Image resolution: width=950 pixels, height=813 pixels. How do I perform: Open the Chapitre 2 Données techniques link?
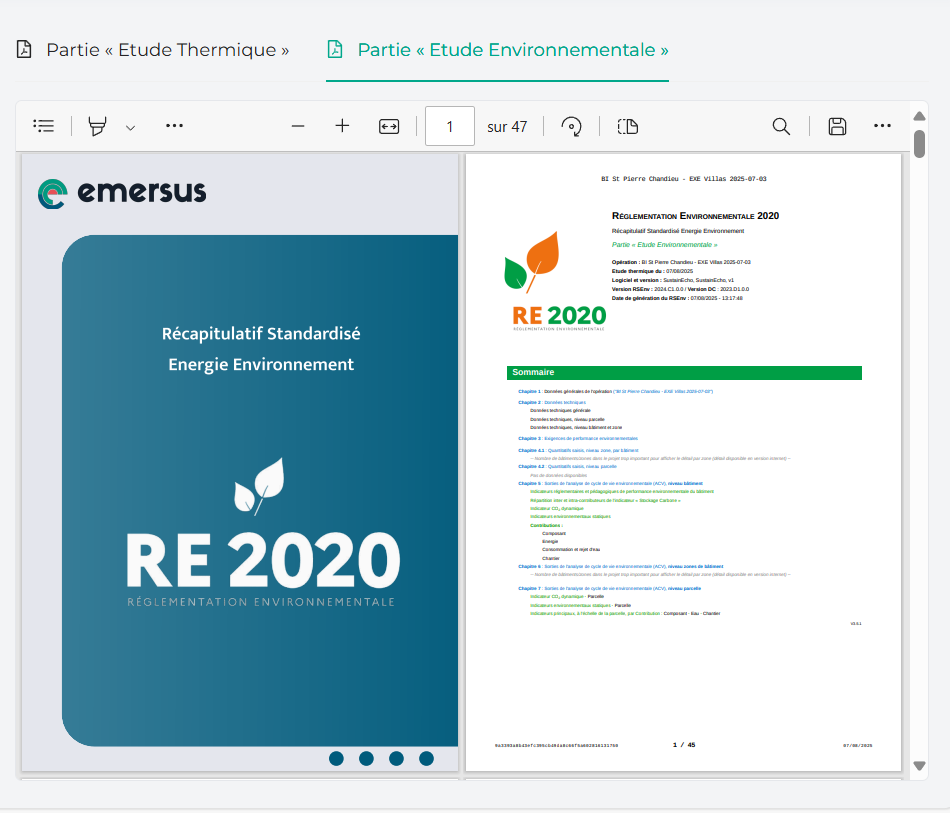coord(552,402)
